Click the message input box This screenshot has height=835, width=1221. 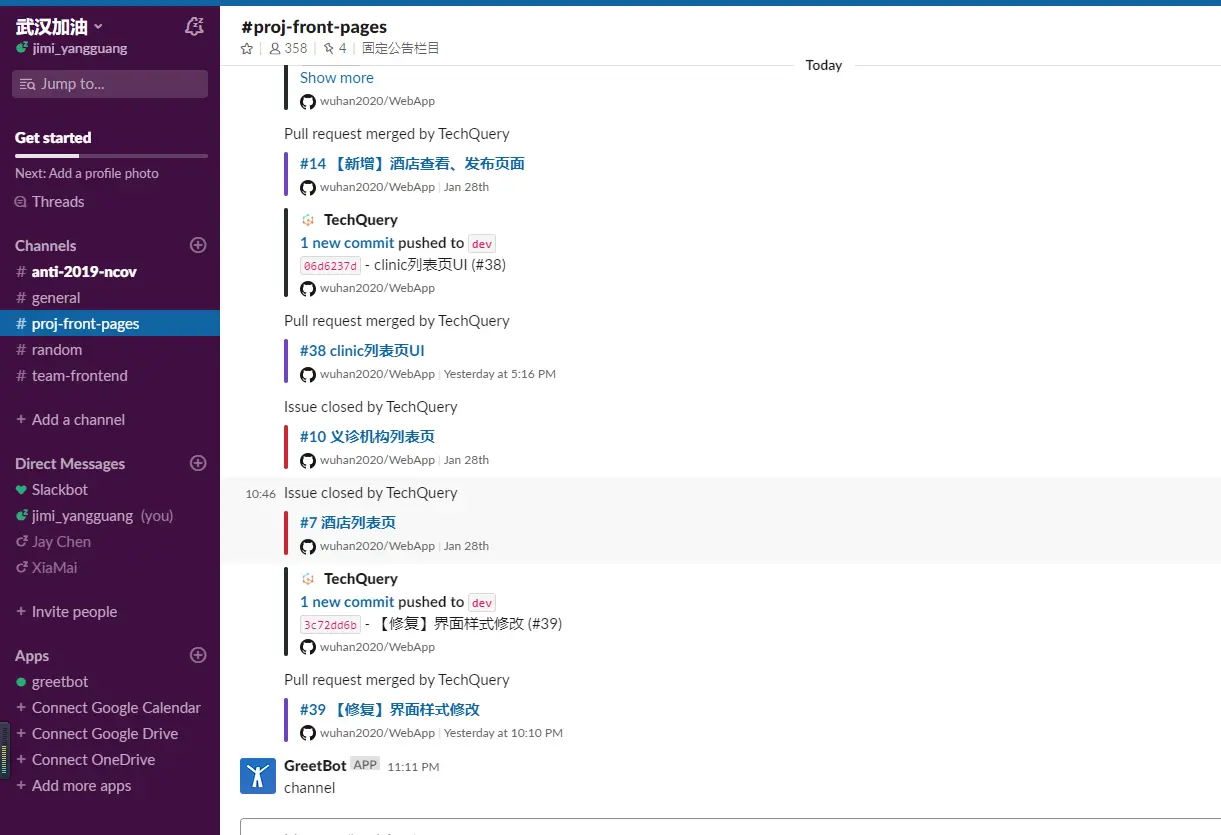click(x=730, y=827)
